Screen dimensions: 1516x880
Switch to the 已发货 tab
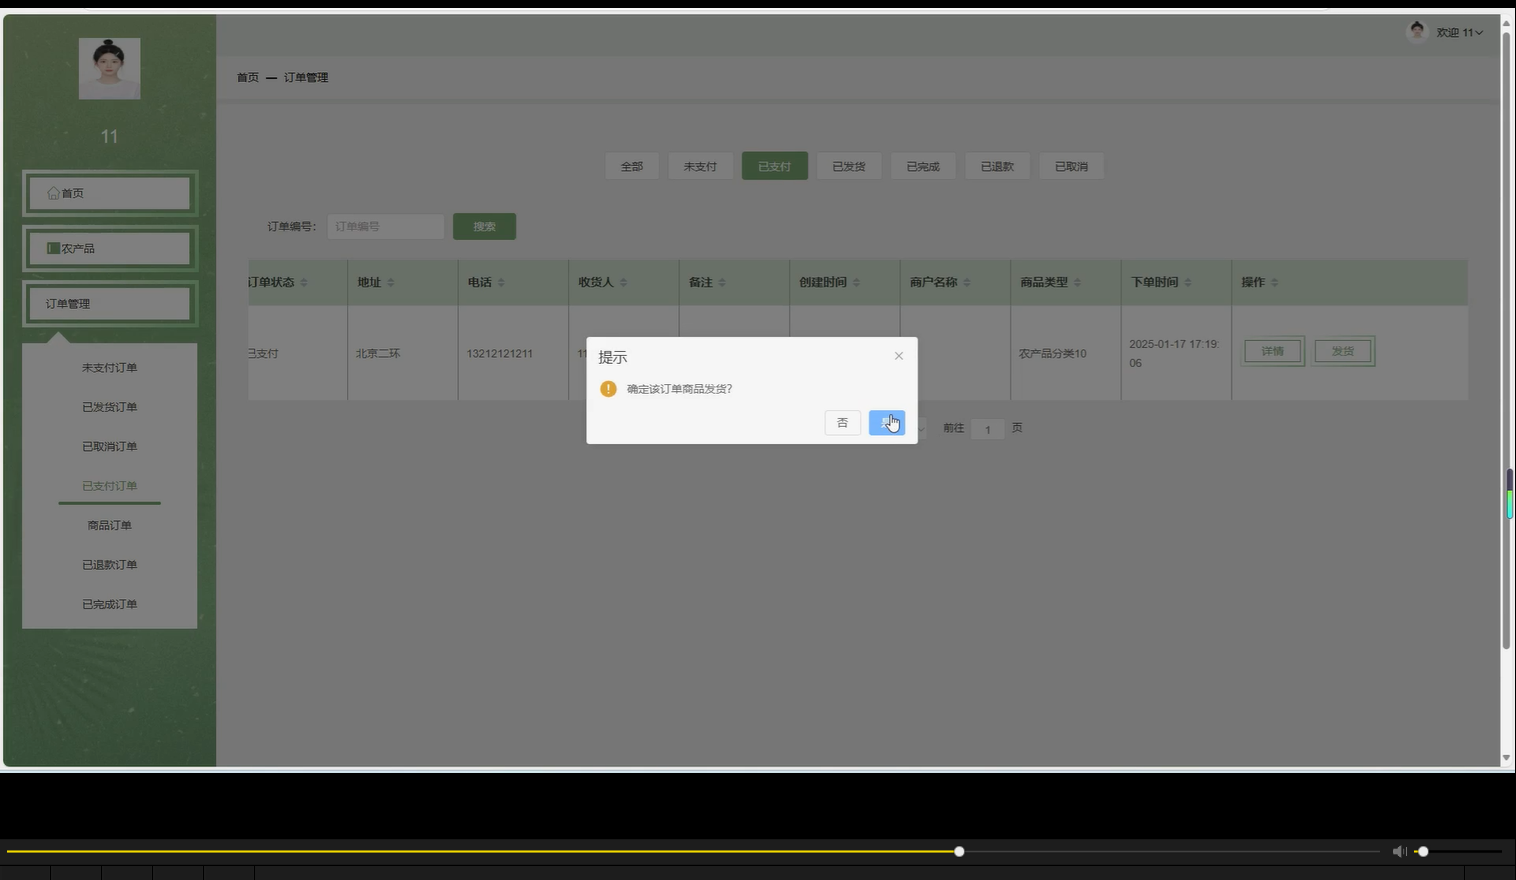pyautogui.click(x=849, y=166)
